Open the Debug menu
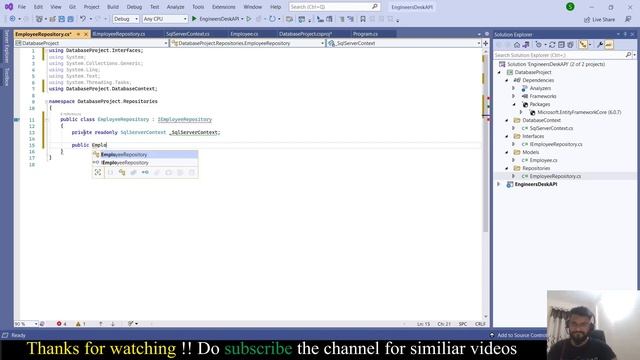The height and width of the screenshot is (360, 640). (134, 7)
